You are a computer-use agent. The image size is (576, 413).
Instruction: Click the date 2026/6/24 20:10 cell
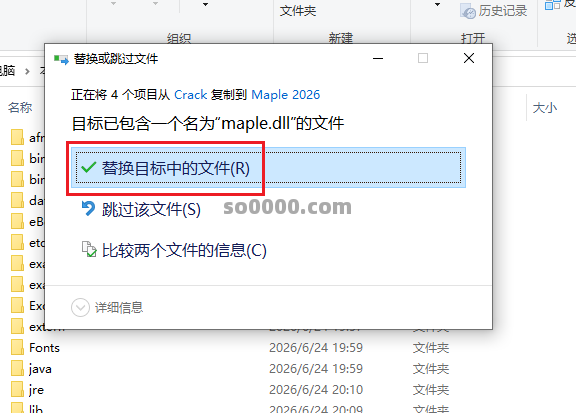[316, 389]
